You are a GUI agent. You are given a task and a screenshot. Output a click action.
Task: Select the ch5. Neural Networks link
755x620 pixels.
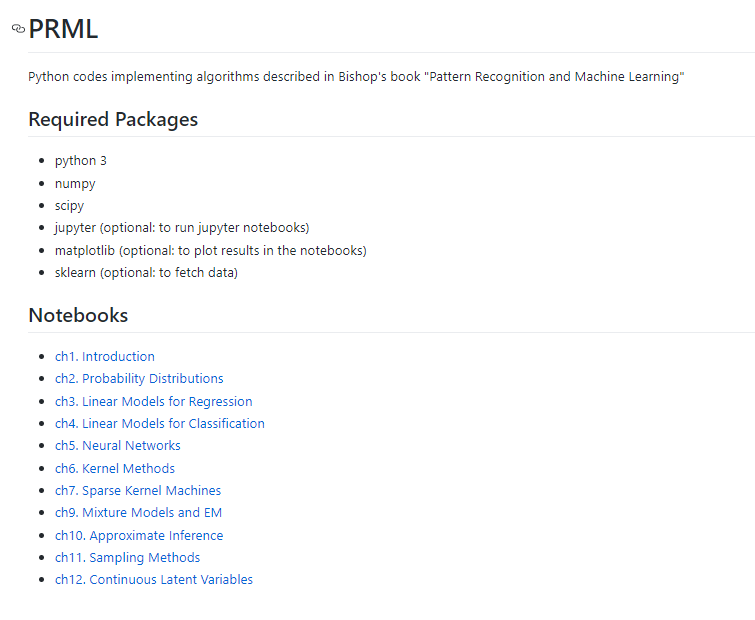118,445
